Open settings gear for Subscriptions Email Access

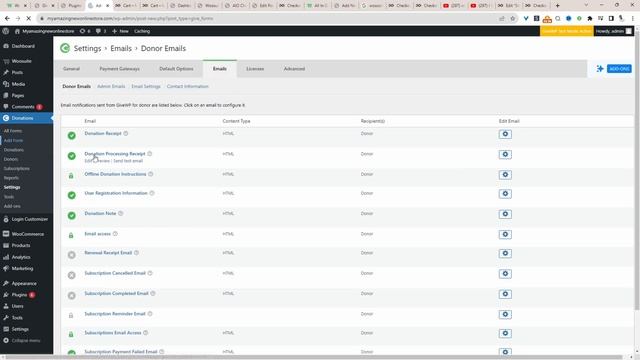[505, 333]
